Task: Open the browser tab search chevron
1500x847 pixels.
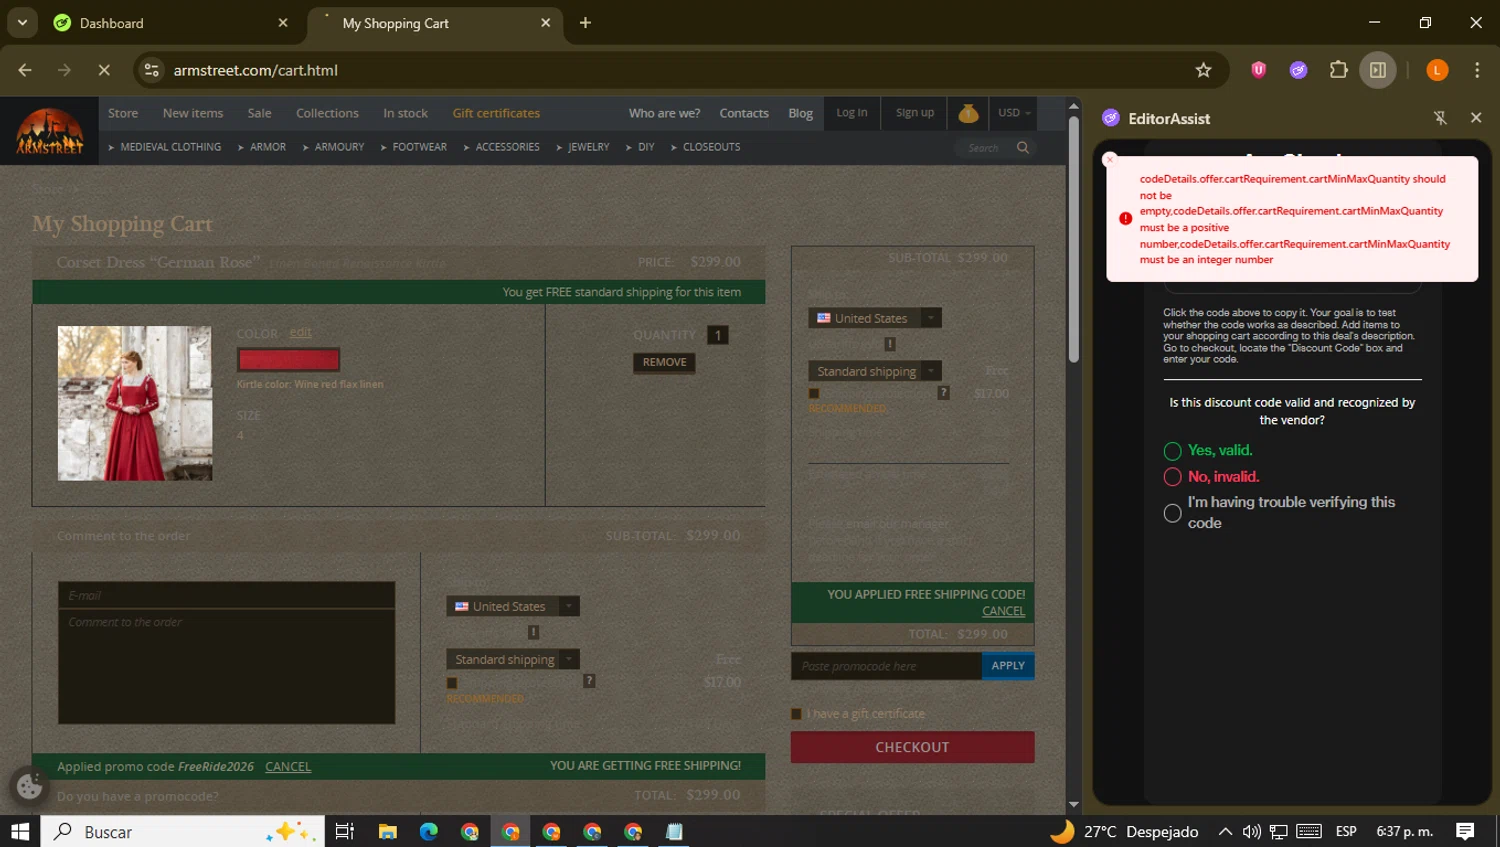Action: 22,22
